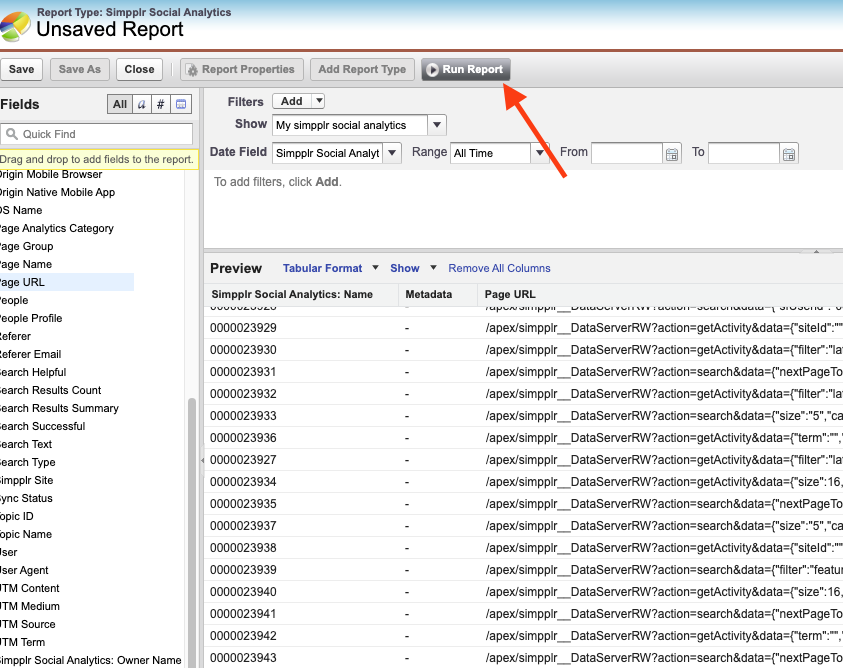Screen dimensions: 843x668
Task: Close the unsaved report
Action: 139,69
